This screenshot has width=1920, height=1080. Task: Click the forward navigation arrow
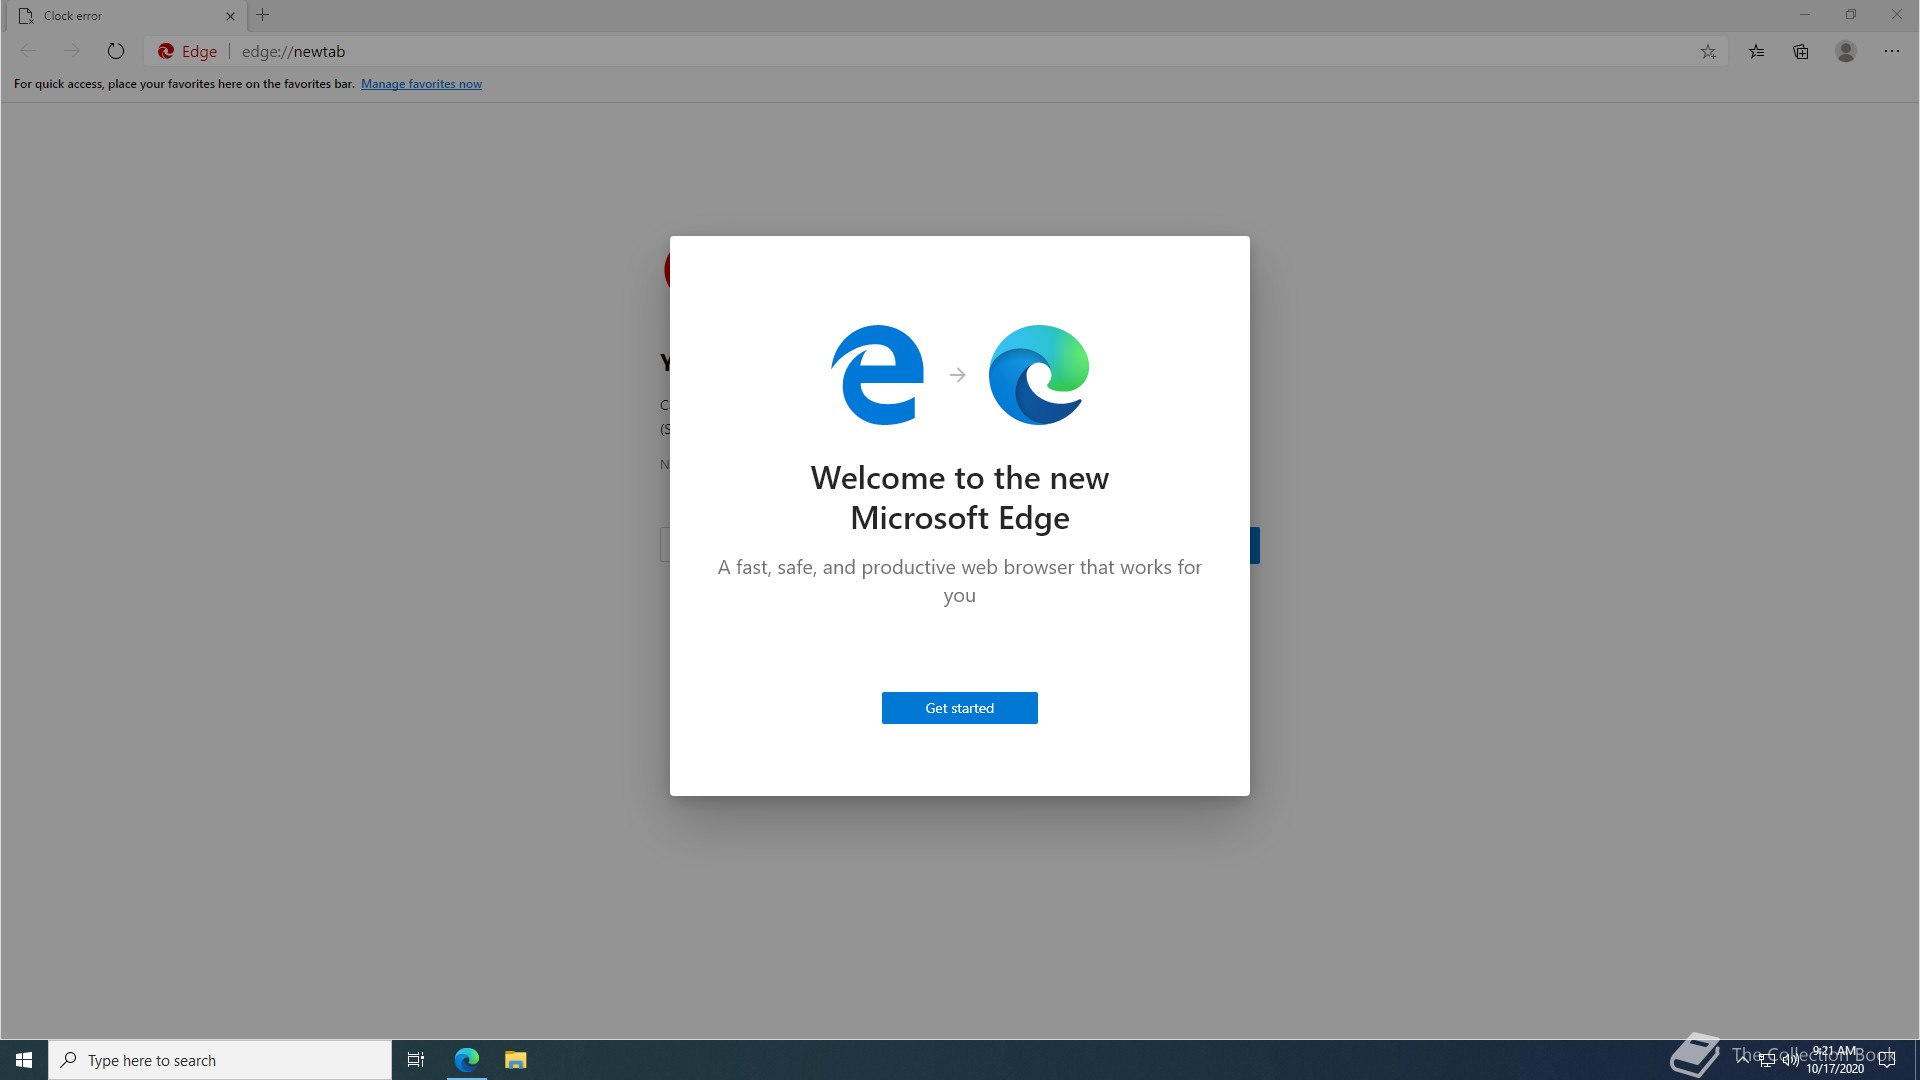pyautogui.click(x=71, y=51)
